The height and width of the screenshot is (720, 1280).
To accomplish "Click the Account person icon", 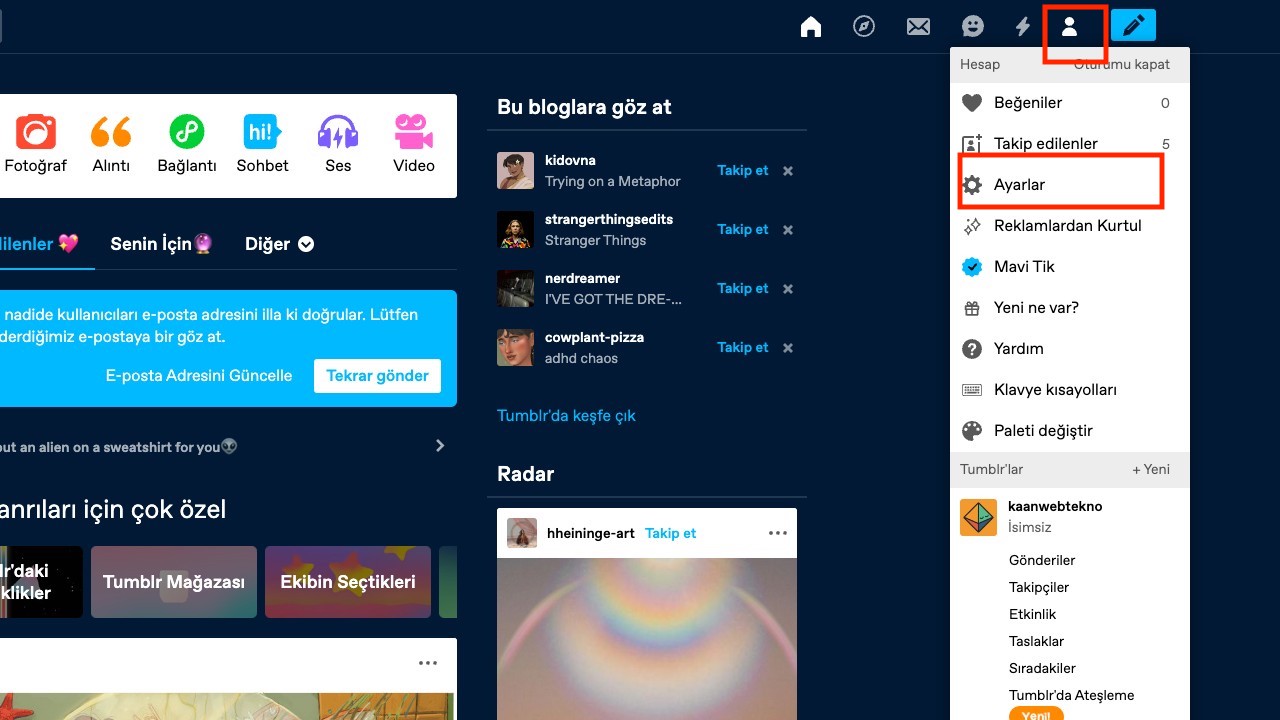I will [1069, 27].
